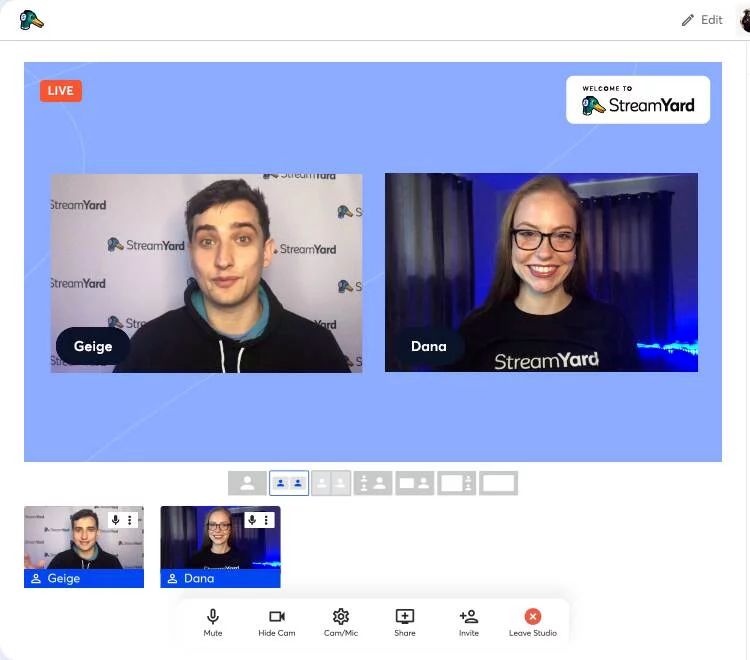Click the StreamYard duck logo in header
750x660 pixels.
coord(32,20)
